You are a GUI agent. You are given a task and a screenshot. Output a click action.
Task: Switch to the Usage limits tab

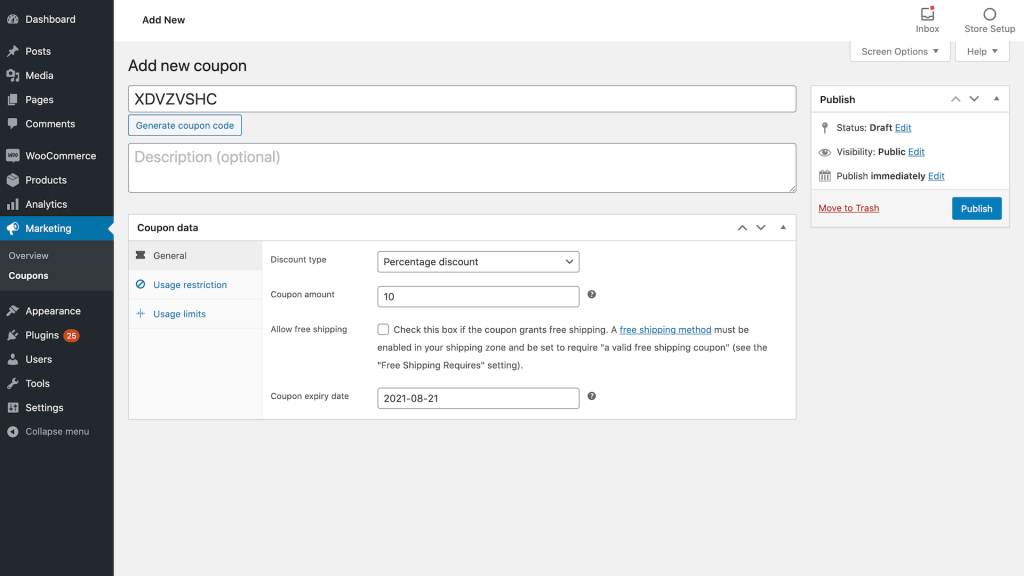[179, 314]
